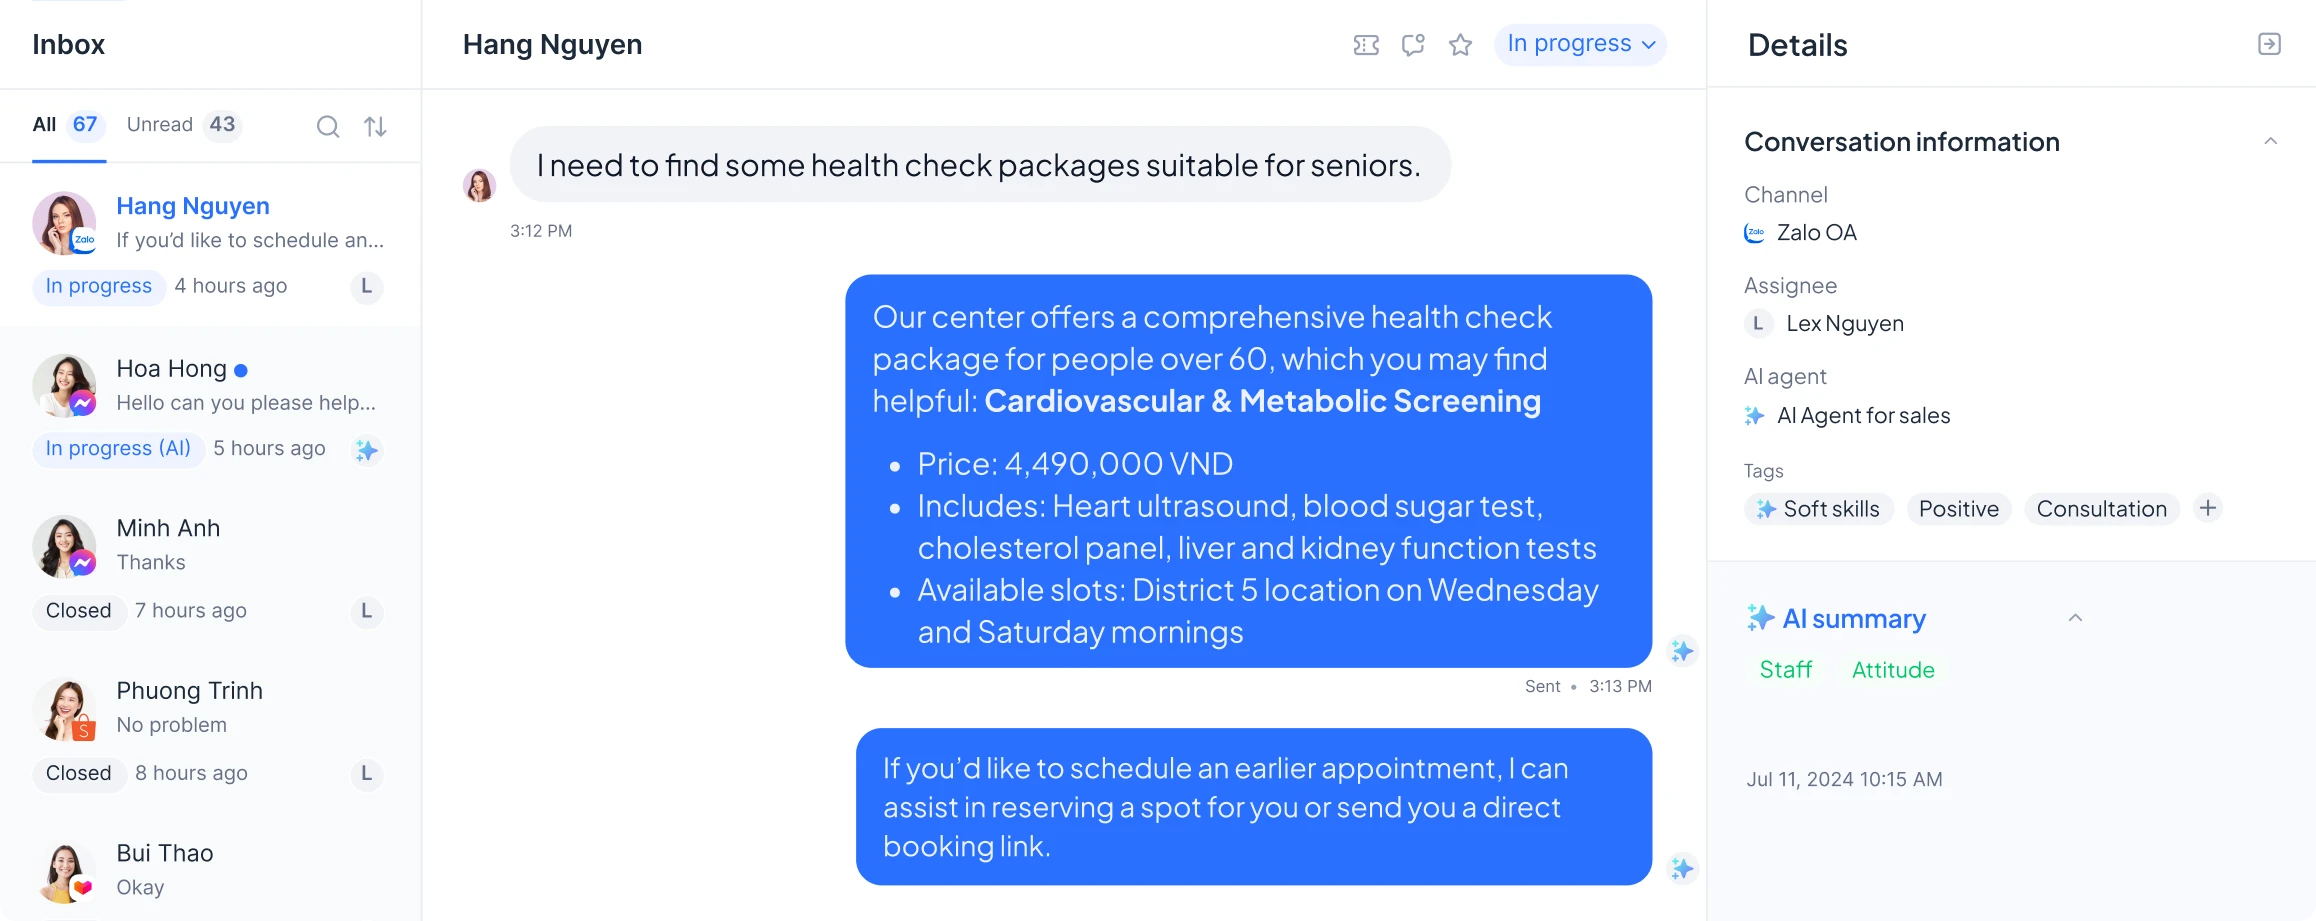
Task: Open the In progress status dropdown
Action: click(x=1580, y=45)
